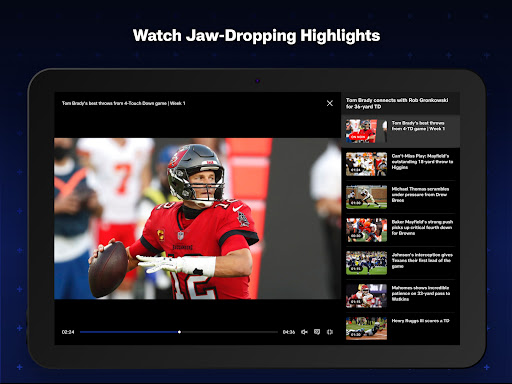Click the total duration 04:36 label
This screenshot has height=384, width=512.
[289, 332]
